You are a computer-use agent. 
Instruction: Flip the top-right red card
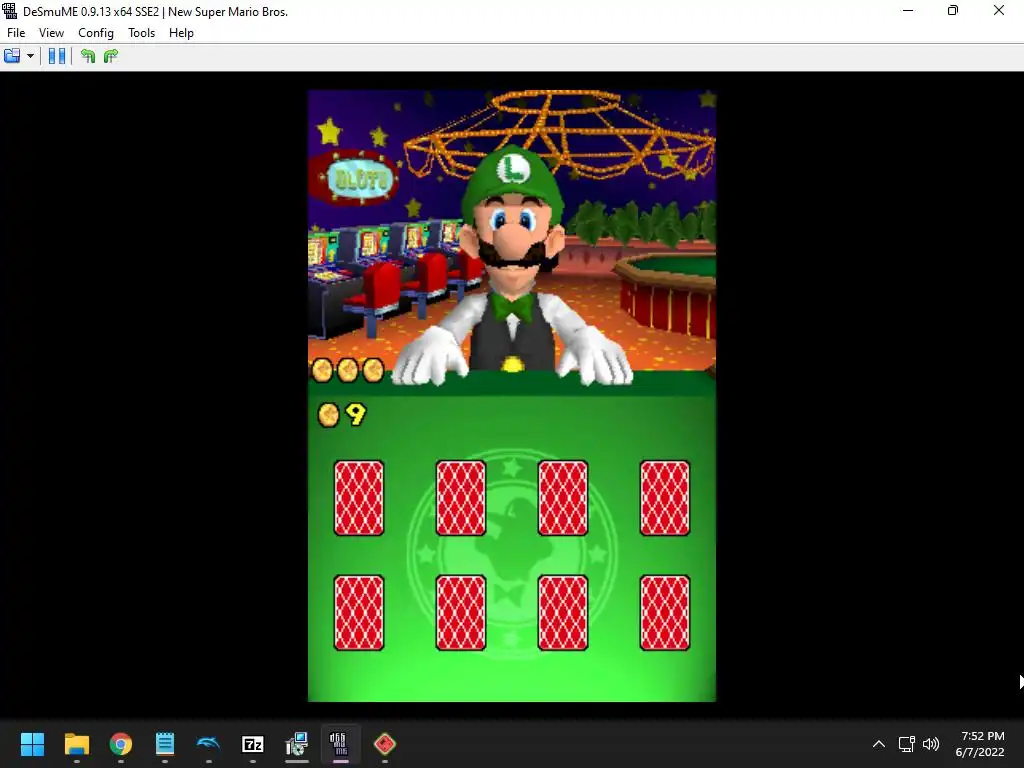click(665, 498)
